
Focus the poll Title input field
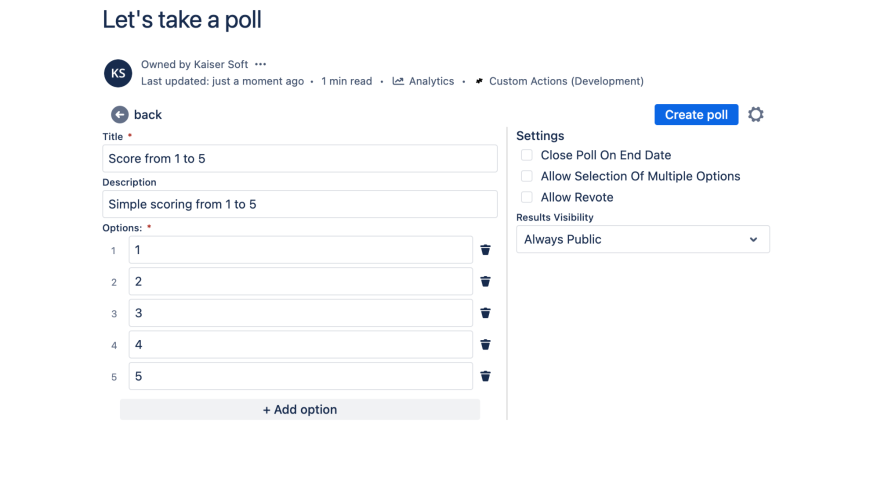pyautogui.click(x=300, y=159)
